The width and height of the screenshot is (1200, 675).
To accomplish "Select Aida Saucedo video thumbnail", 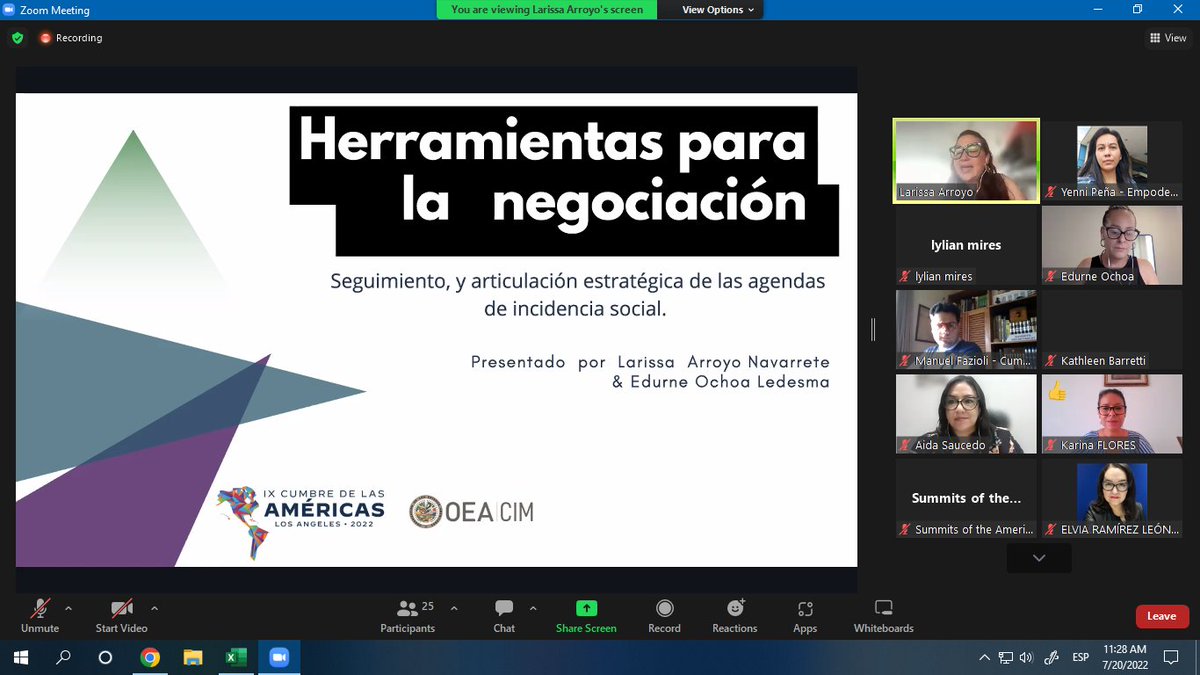I will tap(966, 414).
